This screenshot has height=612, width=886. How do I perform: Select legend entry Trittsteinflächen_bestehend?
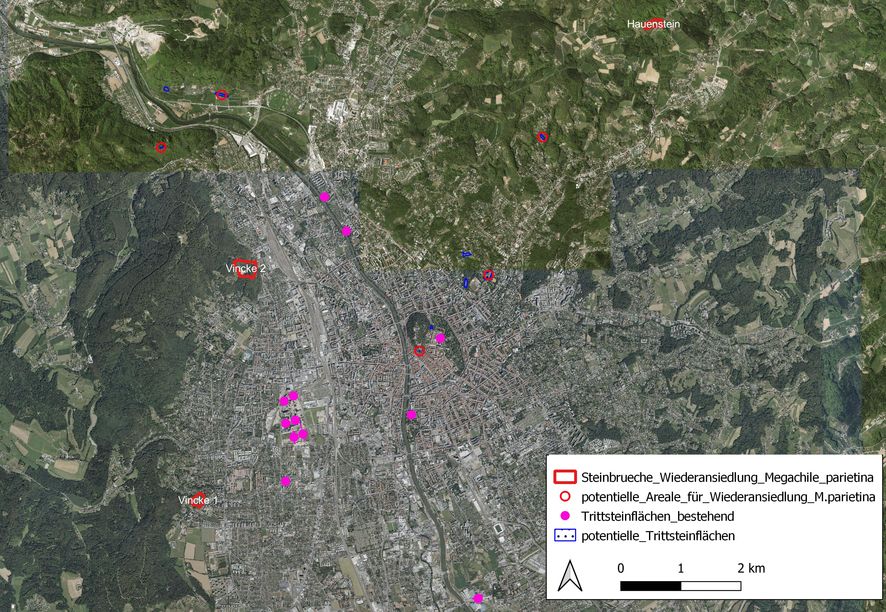pyautogui.click(x=658, y=516)
